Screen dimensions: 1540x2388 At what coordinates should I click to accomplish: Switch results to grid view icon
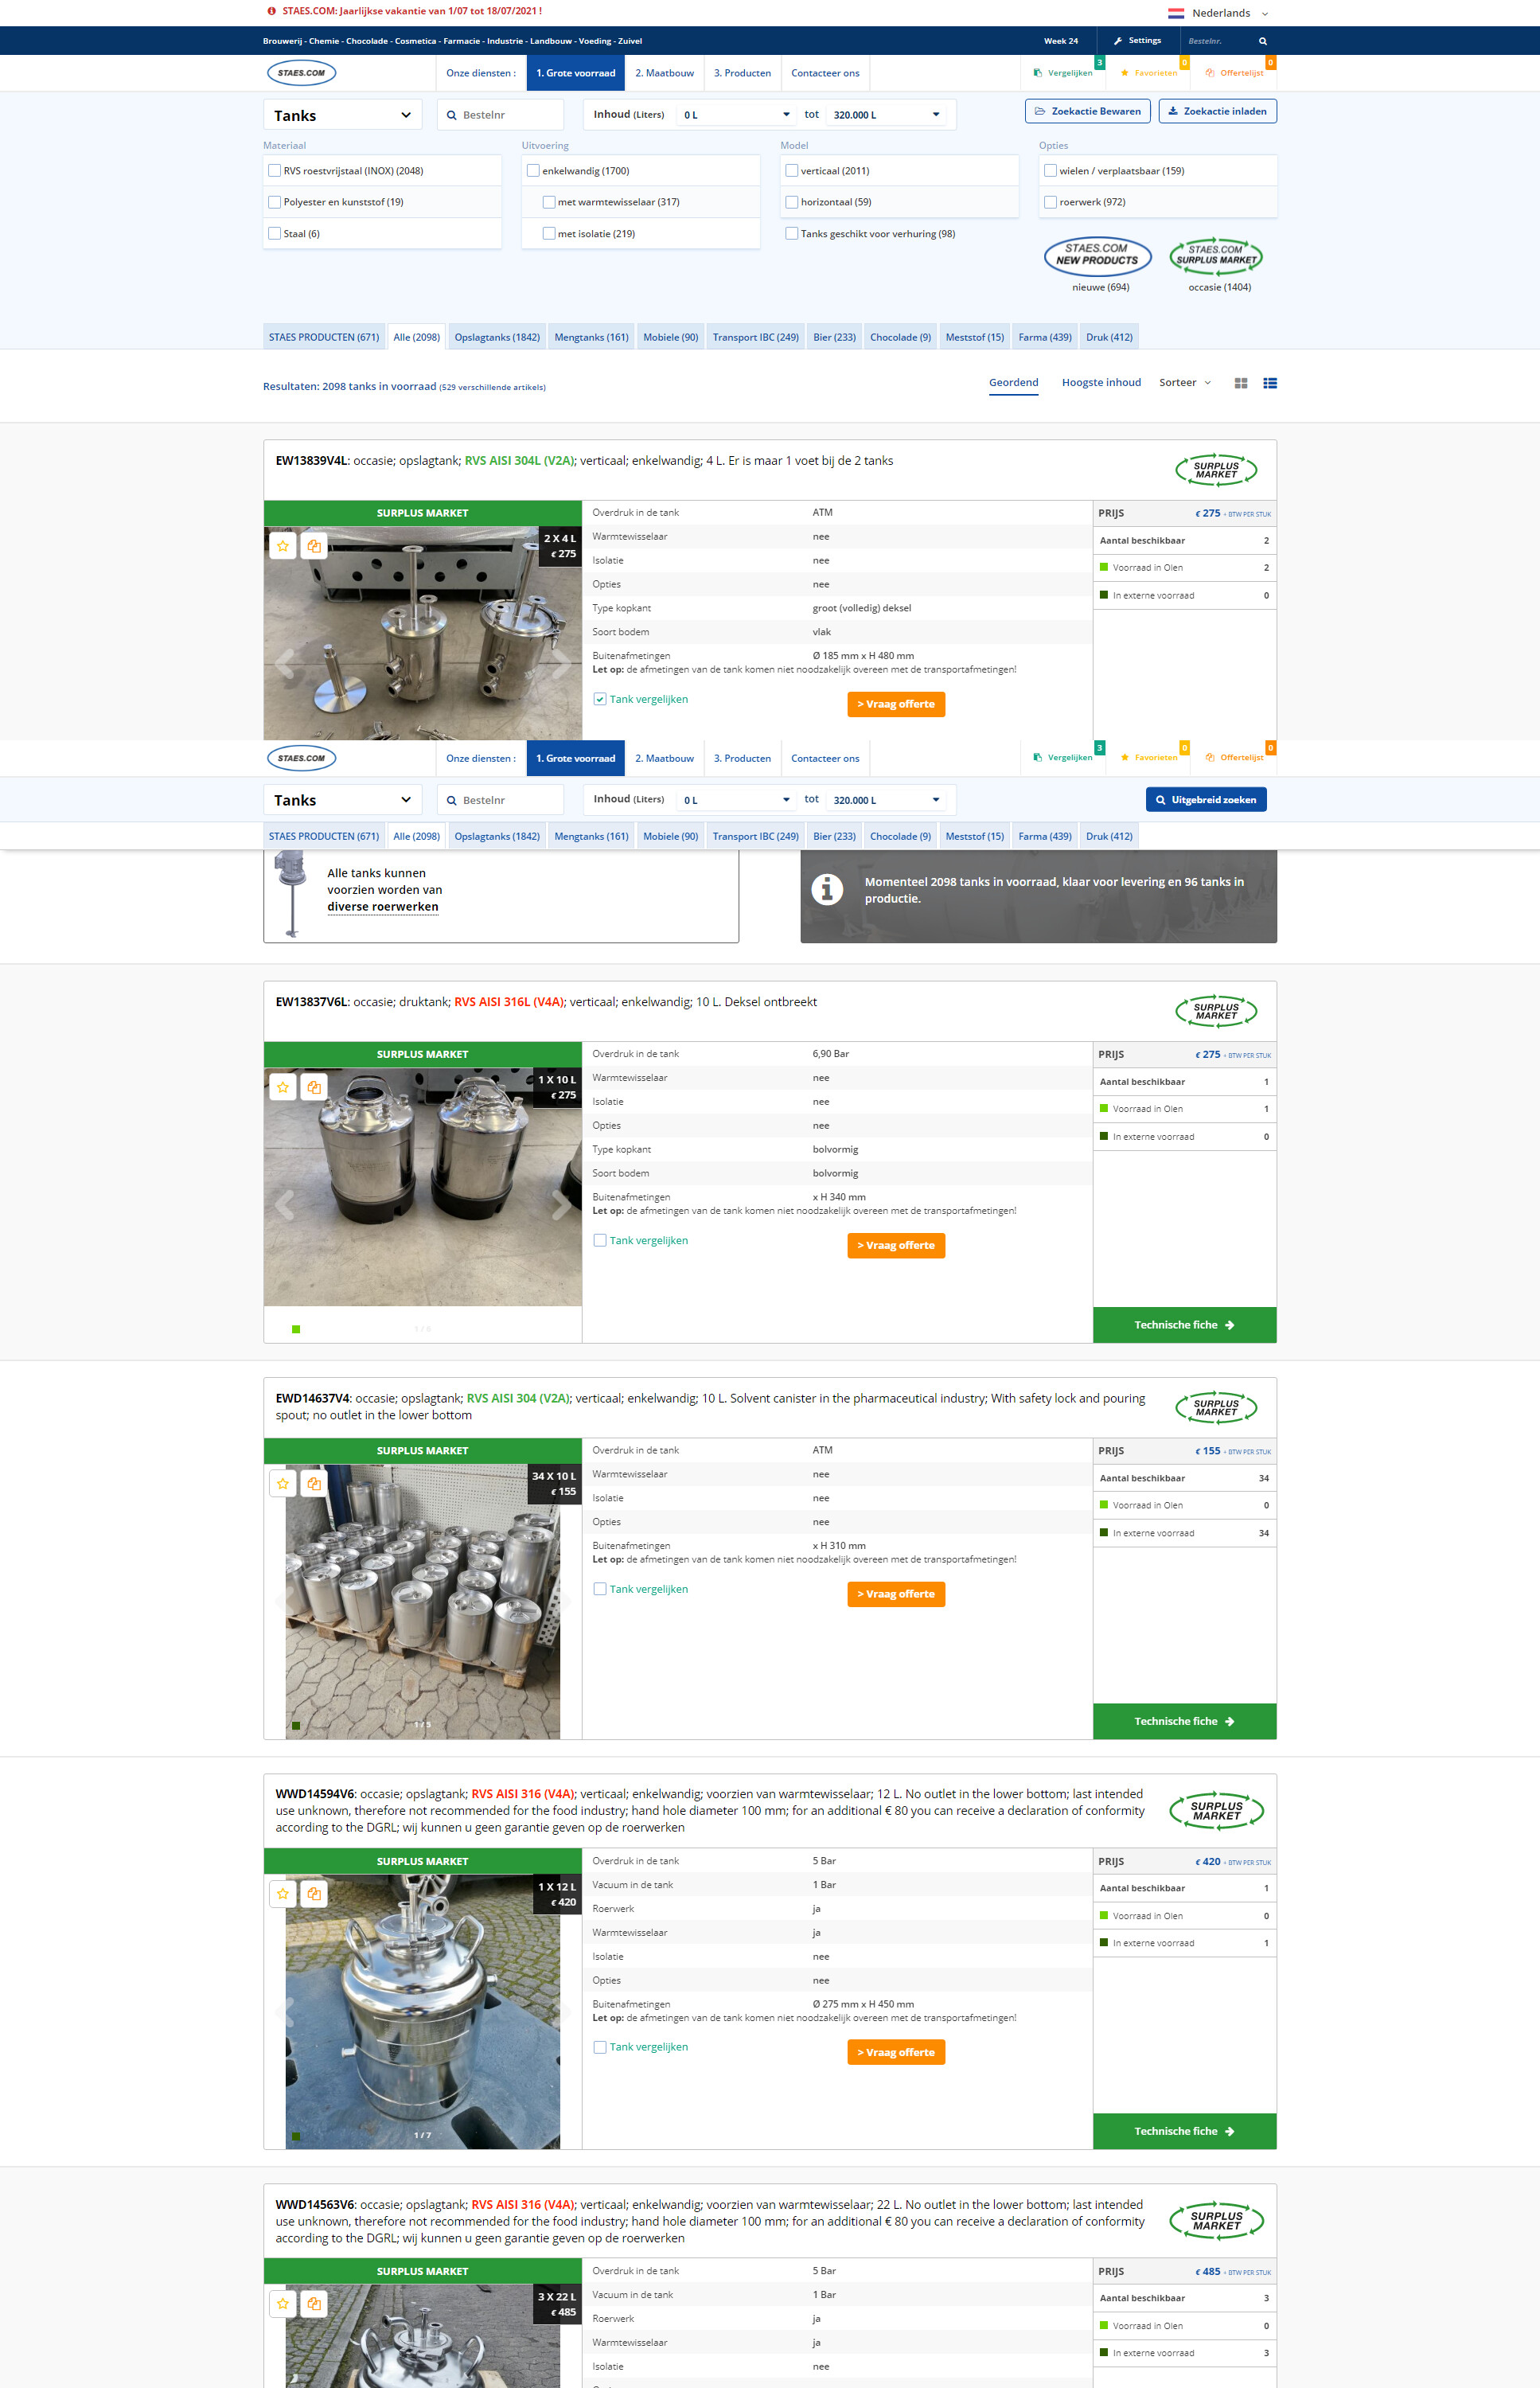pos(1241,382)
